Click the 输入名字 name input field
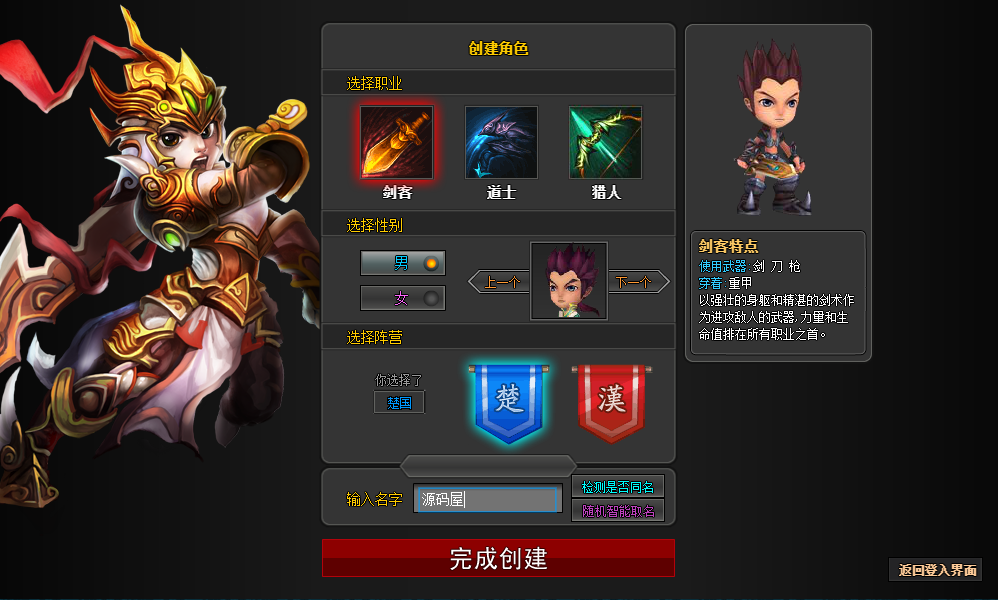 488,499
